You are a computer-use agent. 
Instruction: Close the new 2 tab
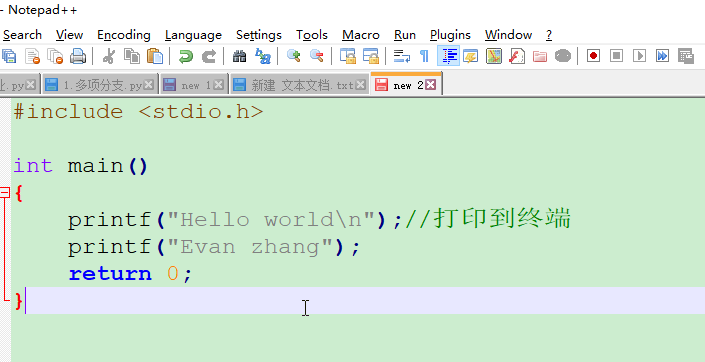(x=430, y=85)
